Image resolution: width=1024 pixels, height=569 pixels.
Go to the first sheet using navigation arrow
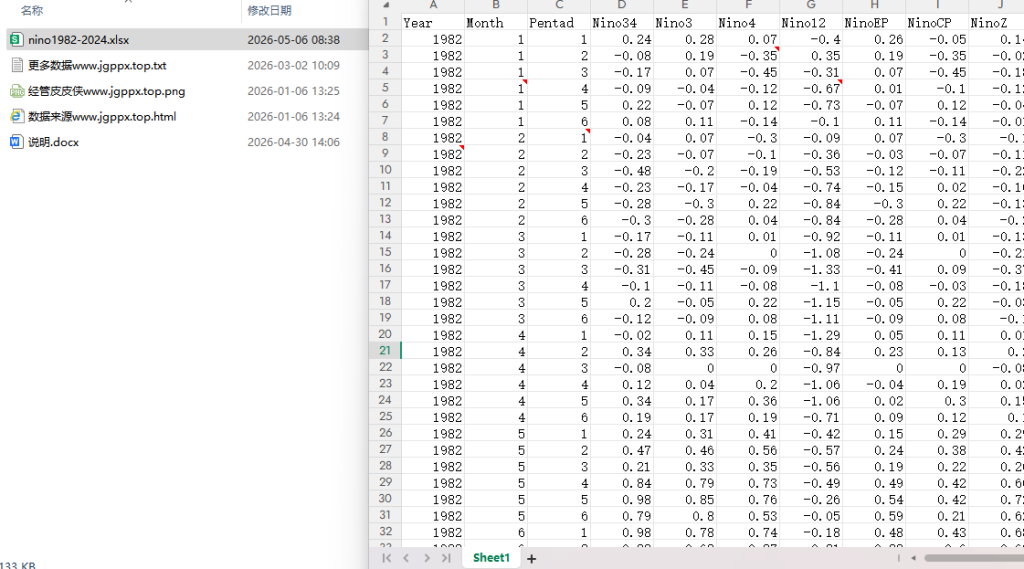[387, 558]
